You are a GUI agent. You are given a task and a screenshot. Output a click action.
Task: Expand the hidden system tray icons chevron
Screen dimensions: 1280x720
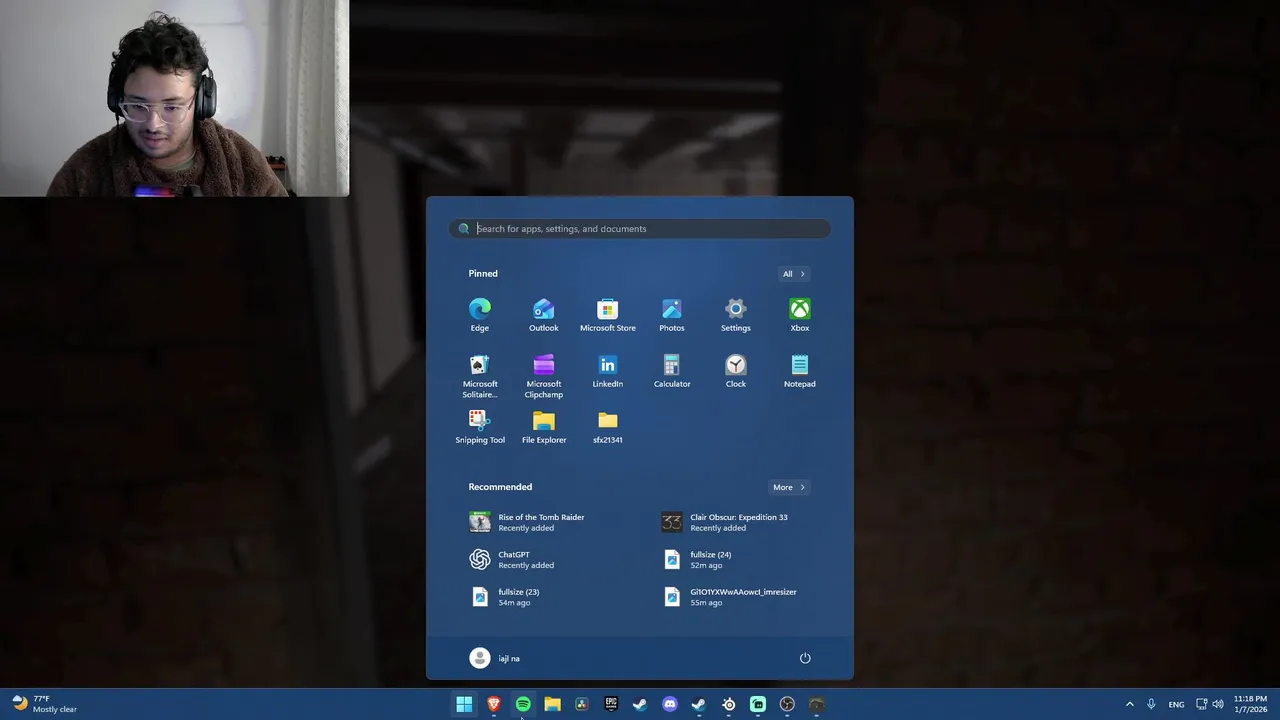click(x=1130, y=705)
